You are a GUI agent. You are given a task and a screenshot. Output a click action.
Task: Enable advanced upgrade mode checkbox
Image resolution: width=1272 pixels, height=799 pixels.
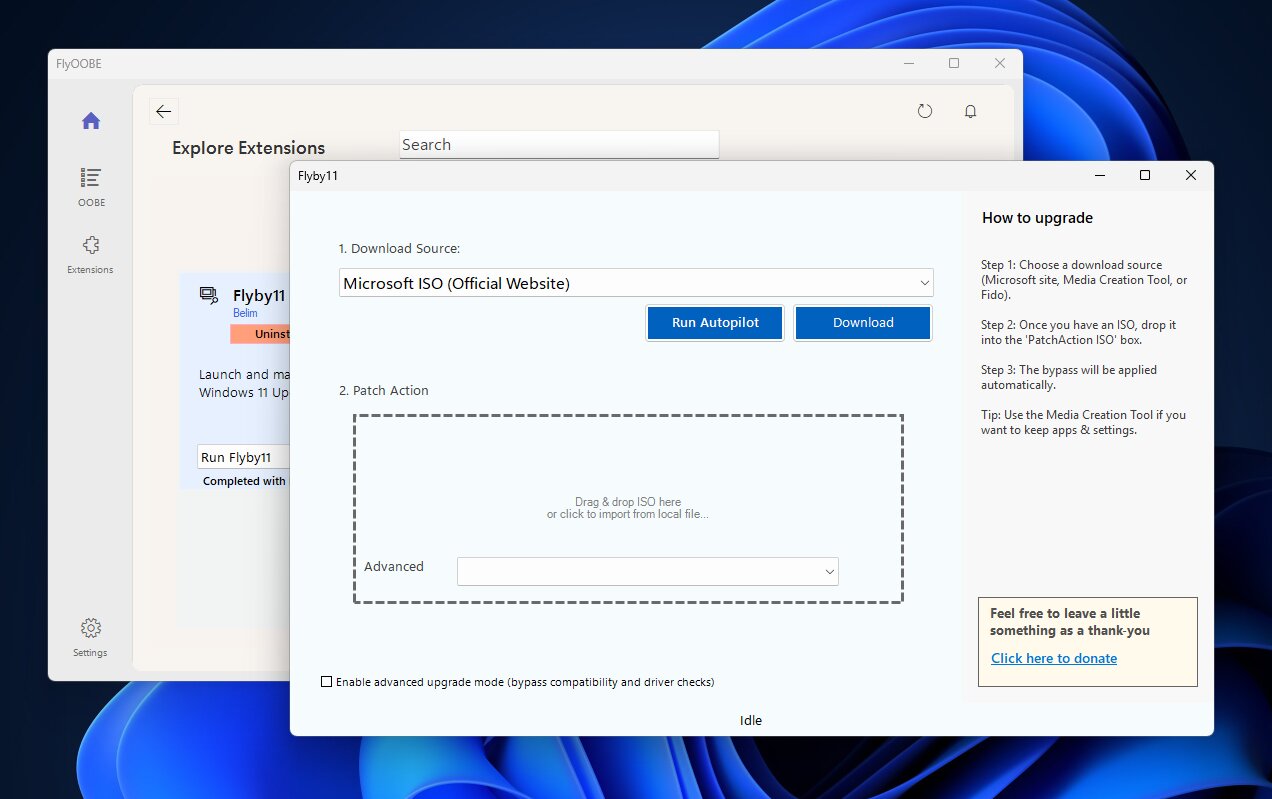pos(326,682)
